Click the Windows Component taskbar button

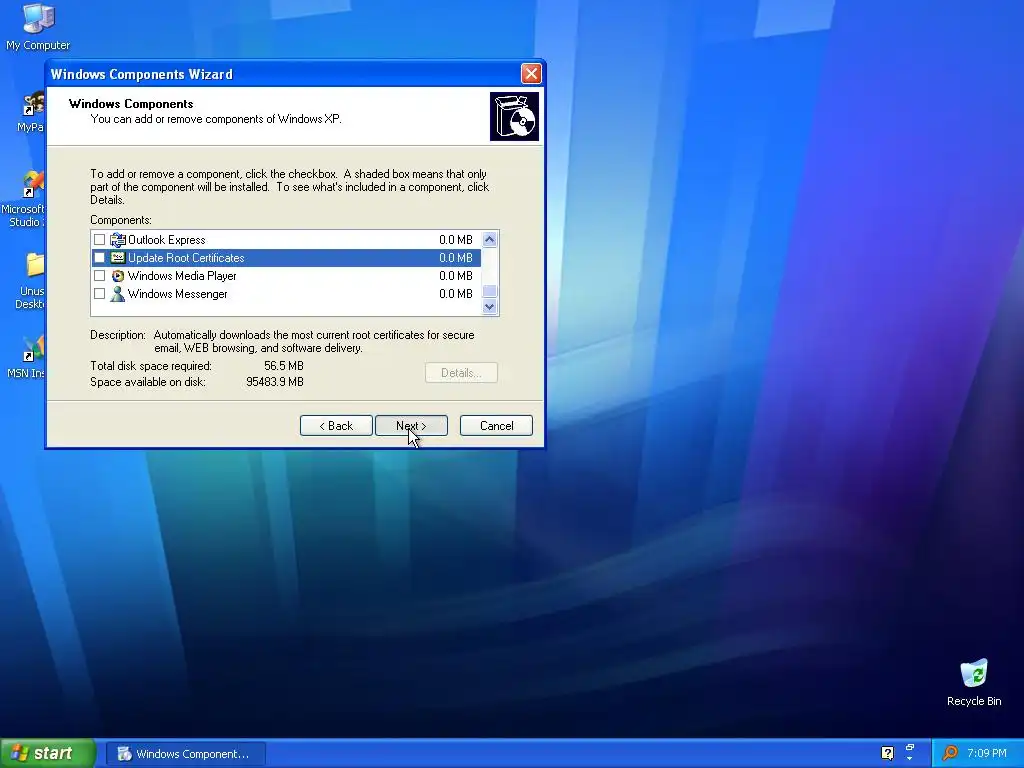[x=185, y=754]
